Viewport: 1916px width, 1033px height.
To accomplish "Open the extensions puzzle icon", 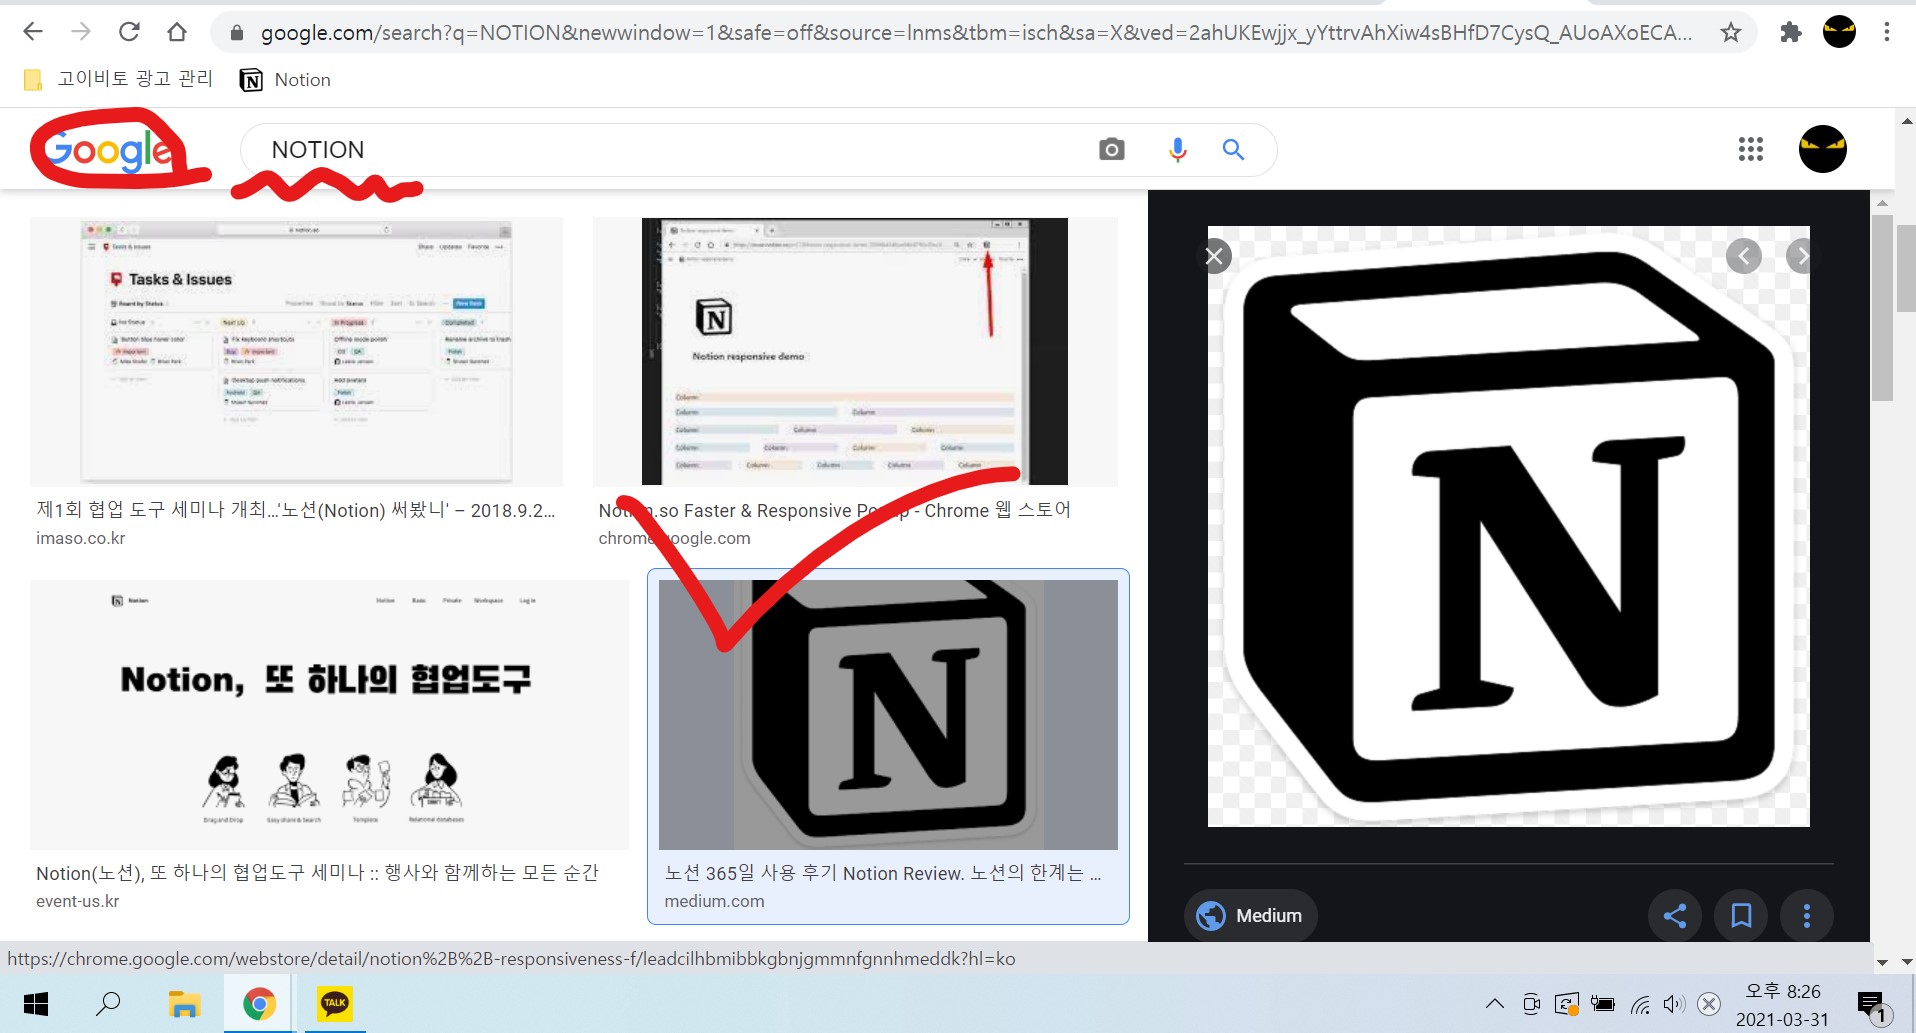I will (1791, 32).
